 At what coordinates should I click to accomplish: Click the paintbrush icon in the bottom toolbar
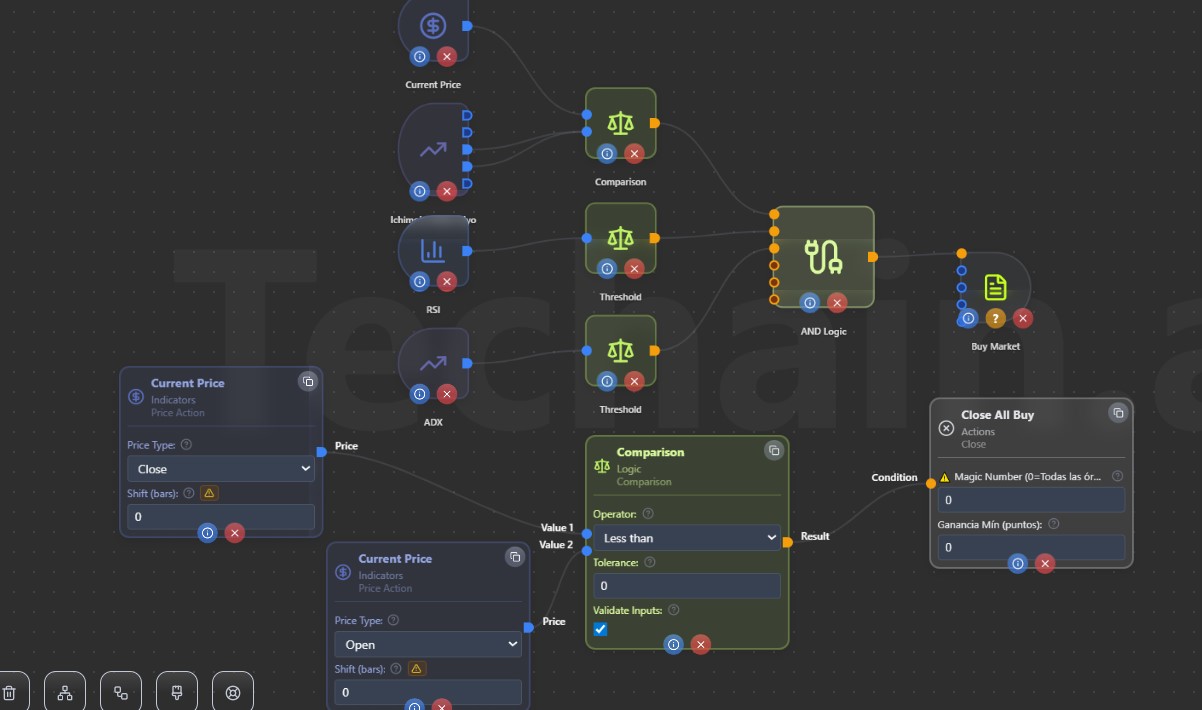pos(177,692)
